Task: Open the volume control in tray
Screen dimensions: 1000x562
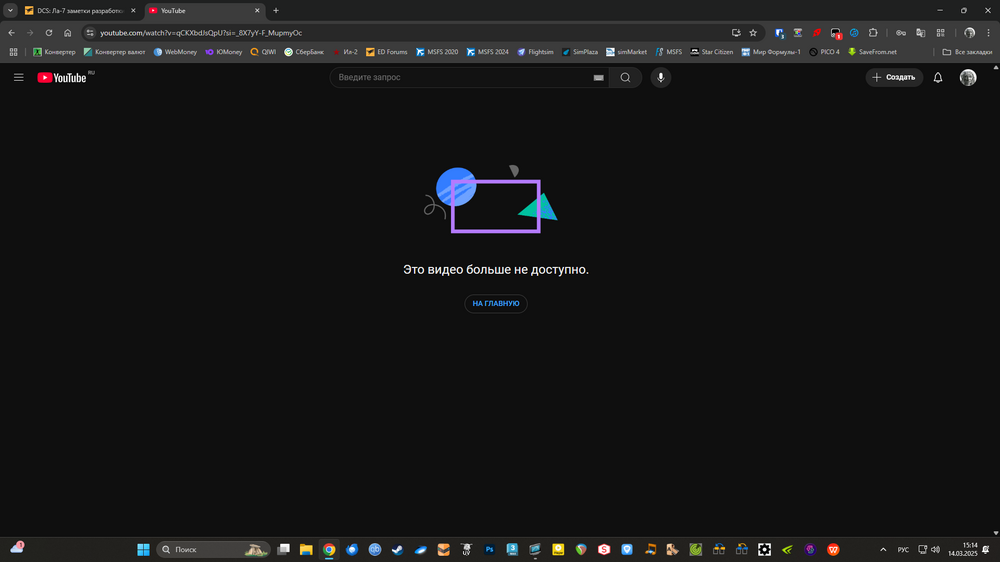Action: (936, 549)
